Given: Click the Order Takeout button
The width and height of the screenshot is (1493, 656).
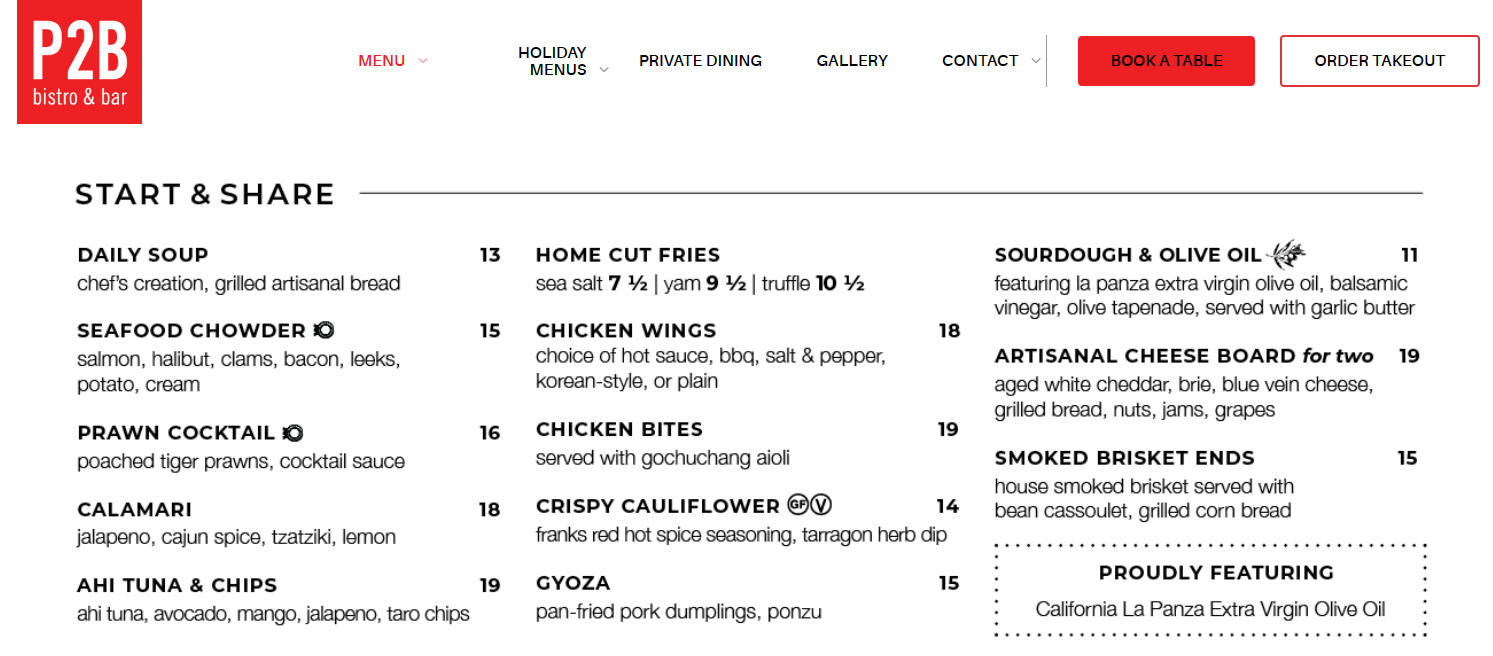Looking at the screenshot, I should pos(1379,61).
